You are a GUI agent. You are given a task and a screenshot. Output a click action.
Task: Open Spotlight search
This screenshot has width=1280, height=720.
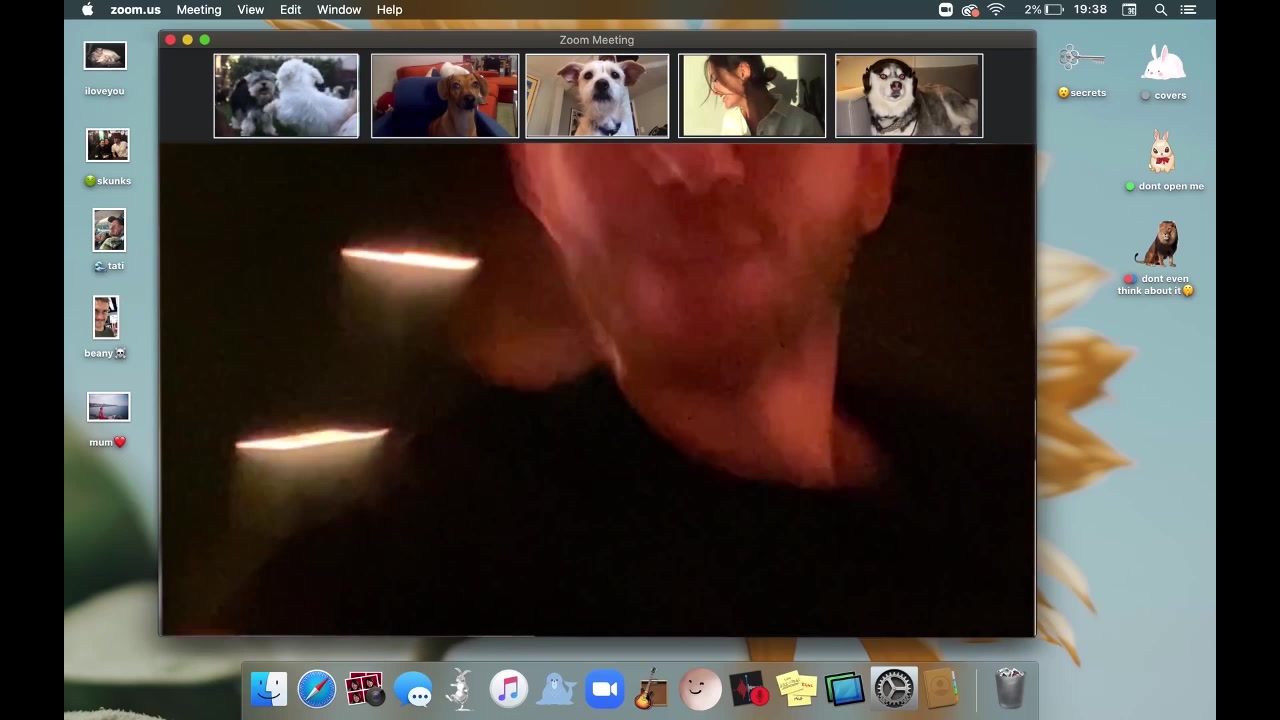click(1161, 10)
